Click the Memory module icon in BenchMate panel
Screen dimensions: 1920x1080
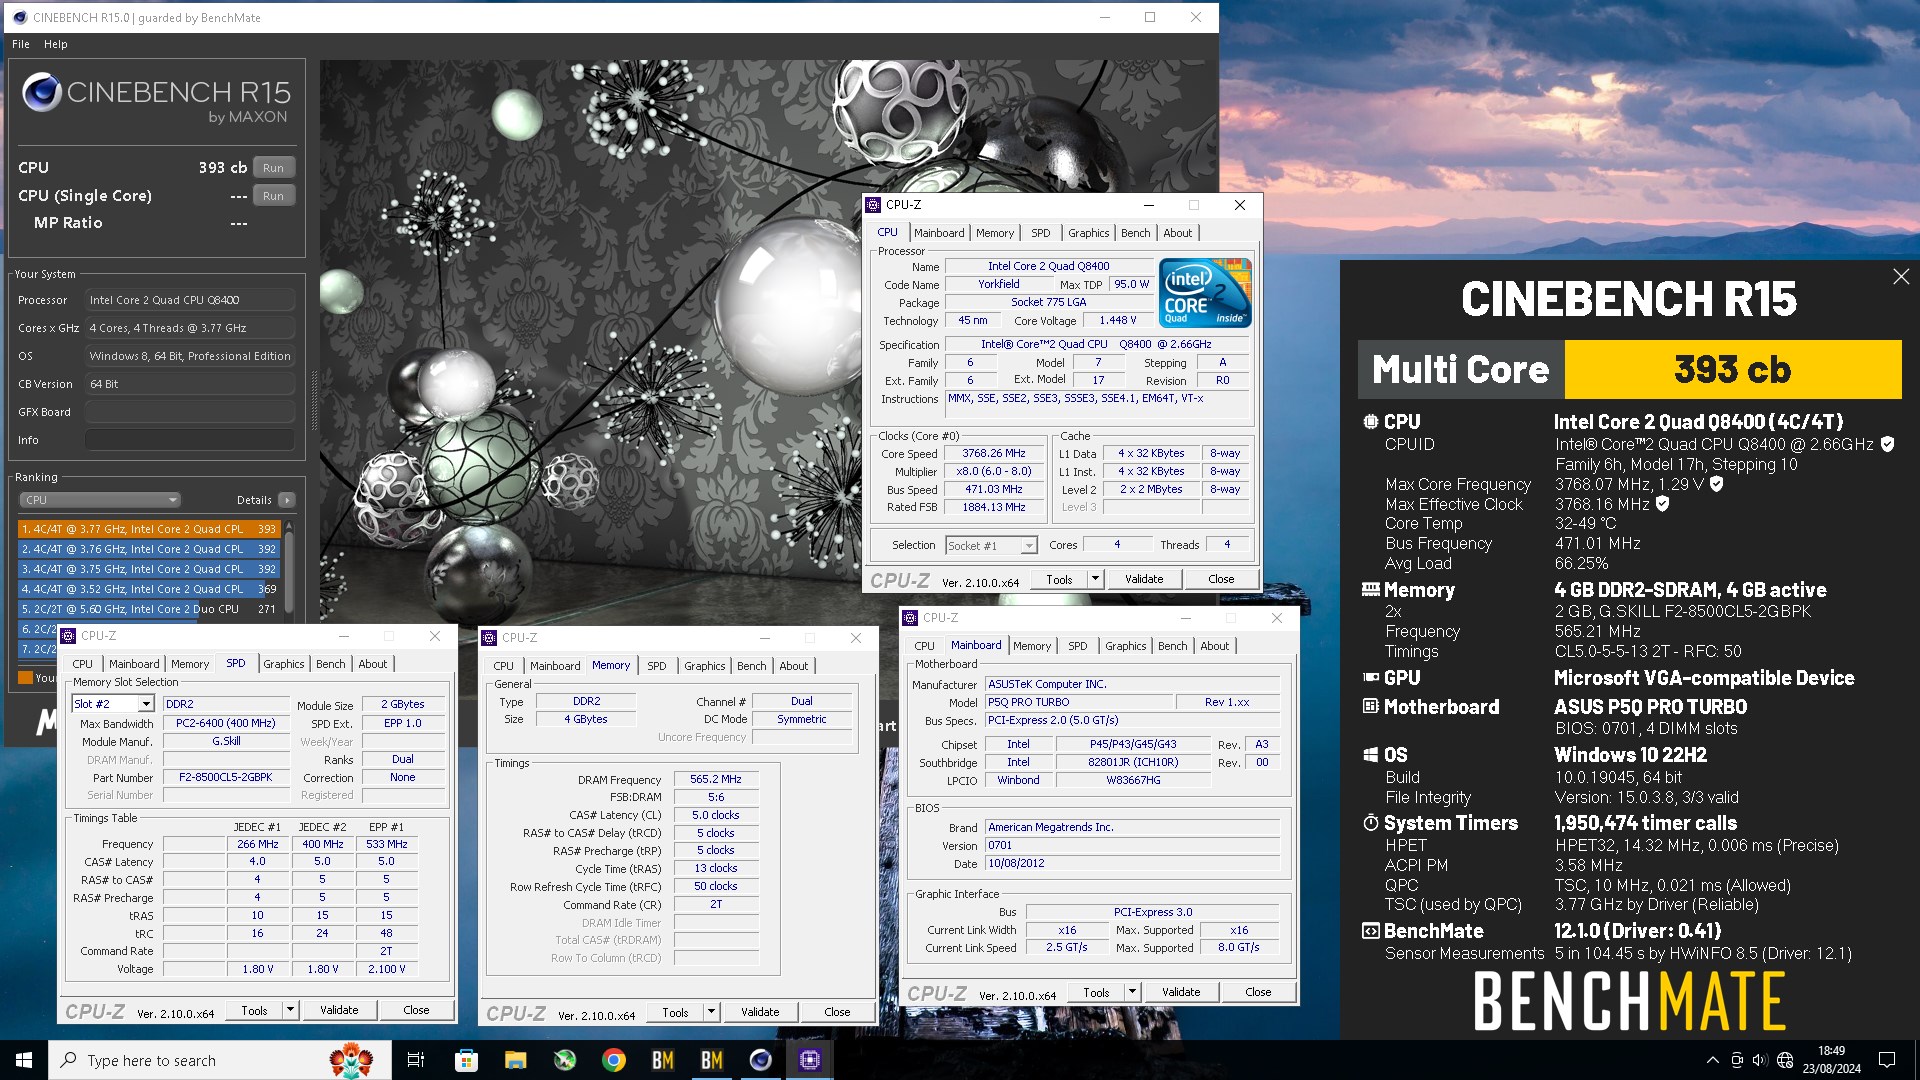pyautogui.click(x=1370, y=590)
